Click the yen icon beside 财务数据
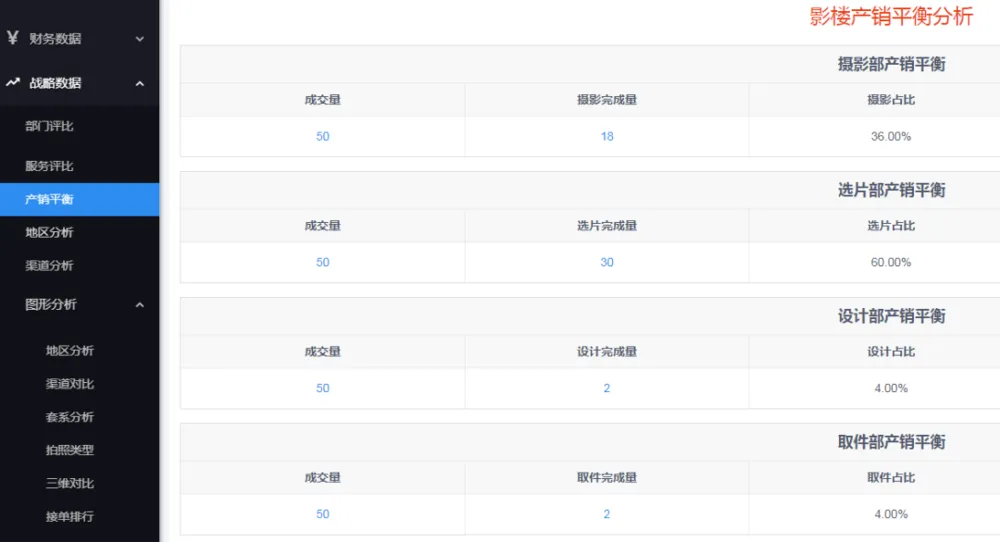The image size is (1000, 542). tap(13, 39)
